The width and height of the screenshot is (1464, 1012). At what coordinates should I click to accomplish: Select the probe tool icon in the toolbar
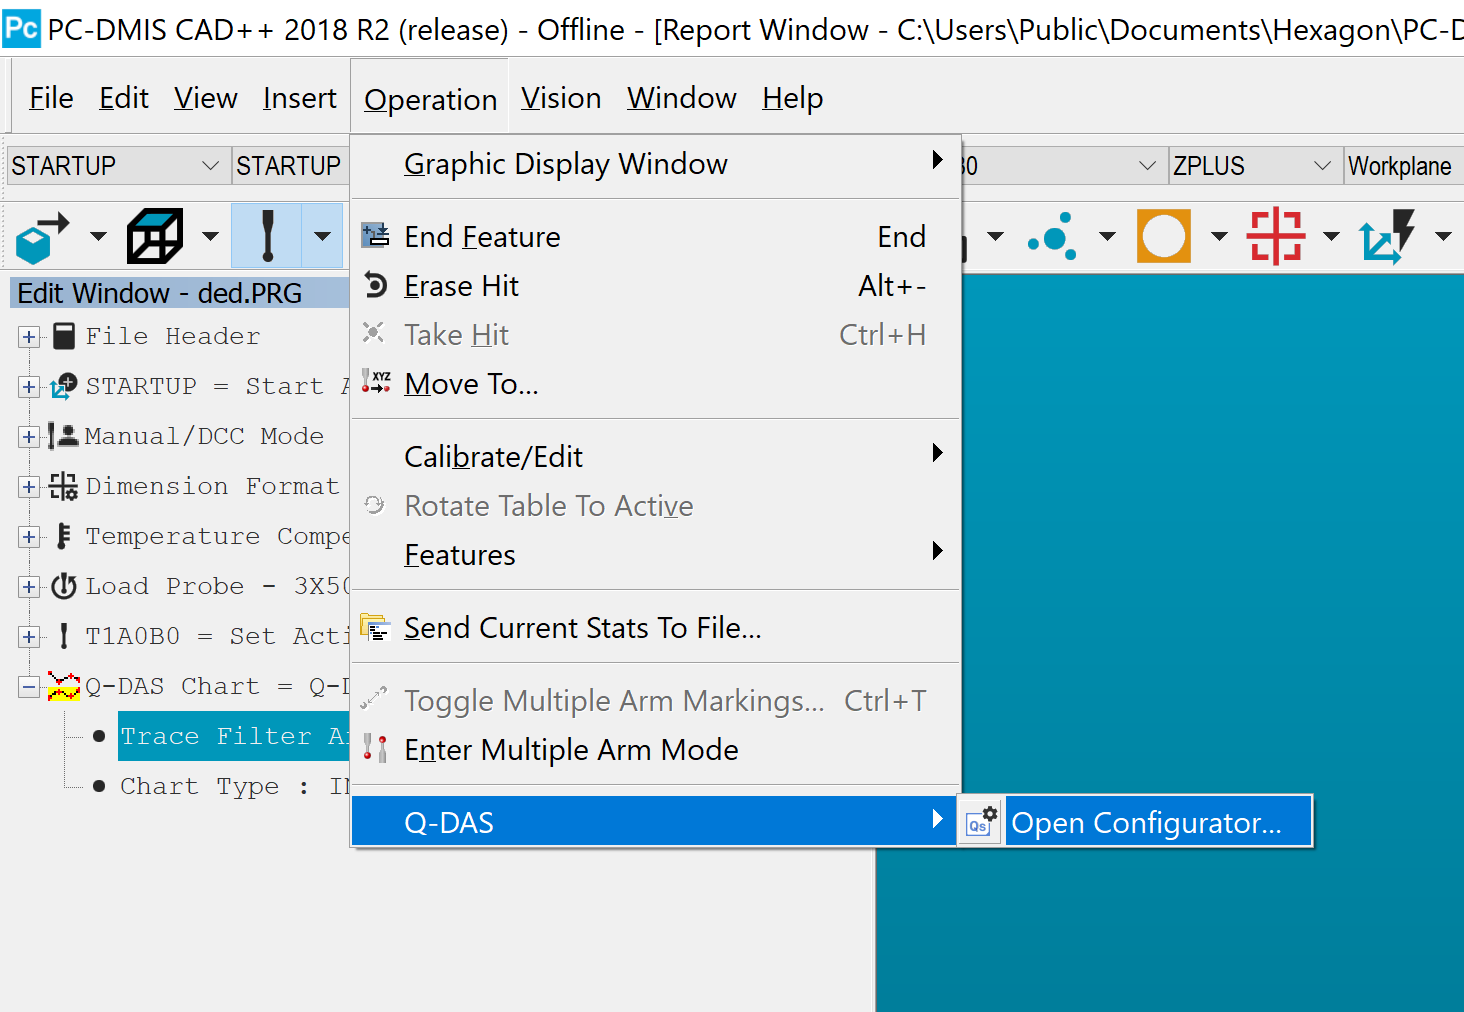[x=270, y=236]
